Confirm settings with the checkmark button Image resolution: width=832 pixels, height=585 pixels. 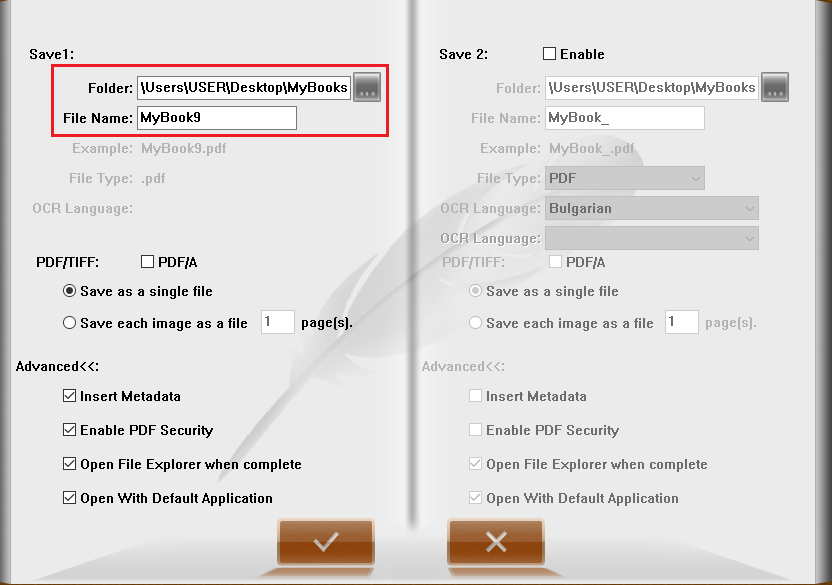click(326, 541)
